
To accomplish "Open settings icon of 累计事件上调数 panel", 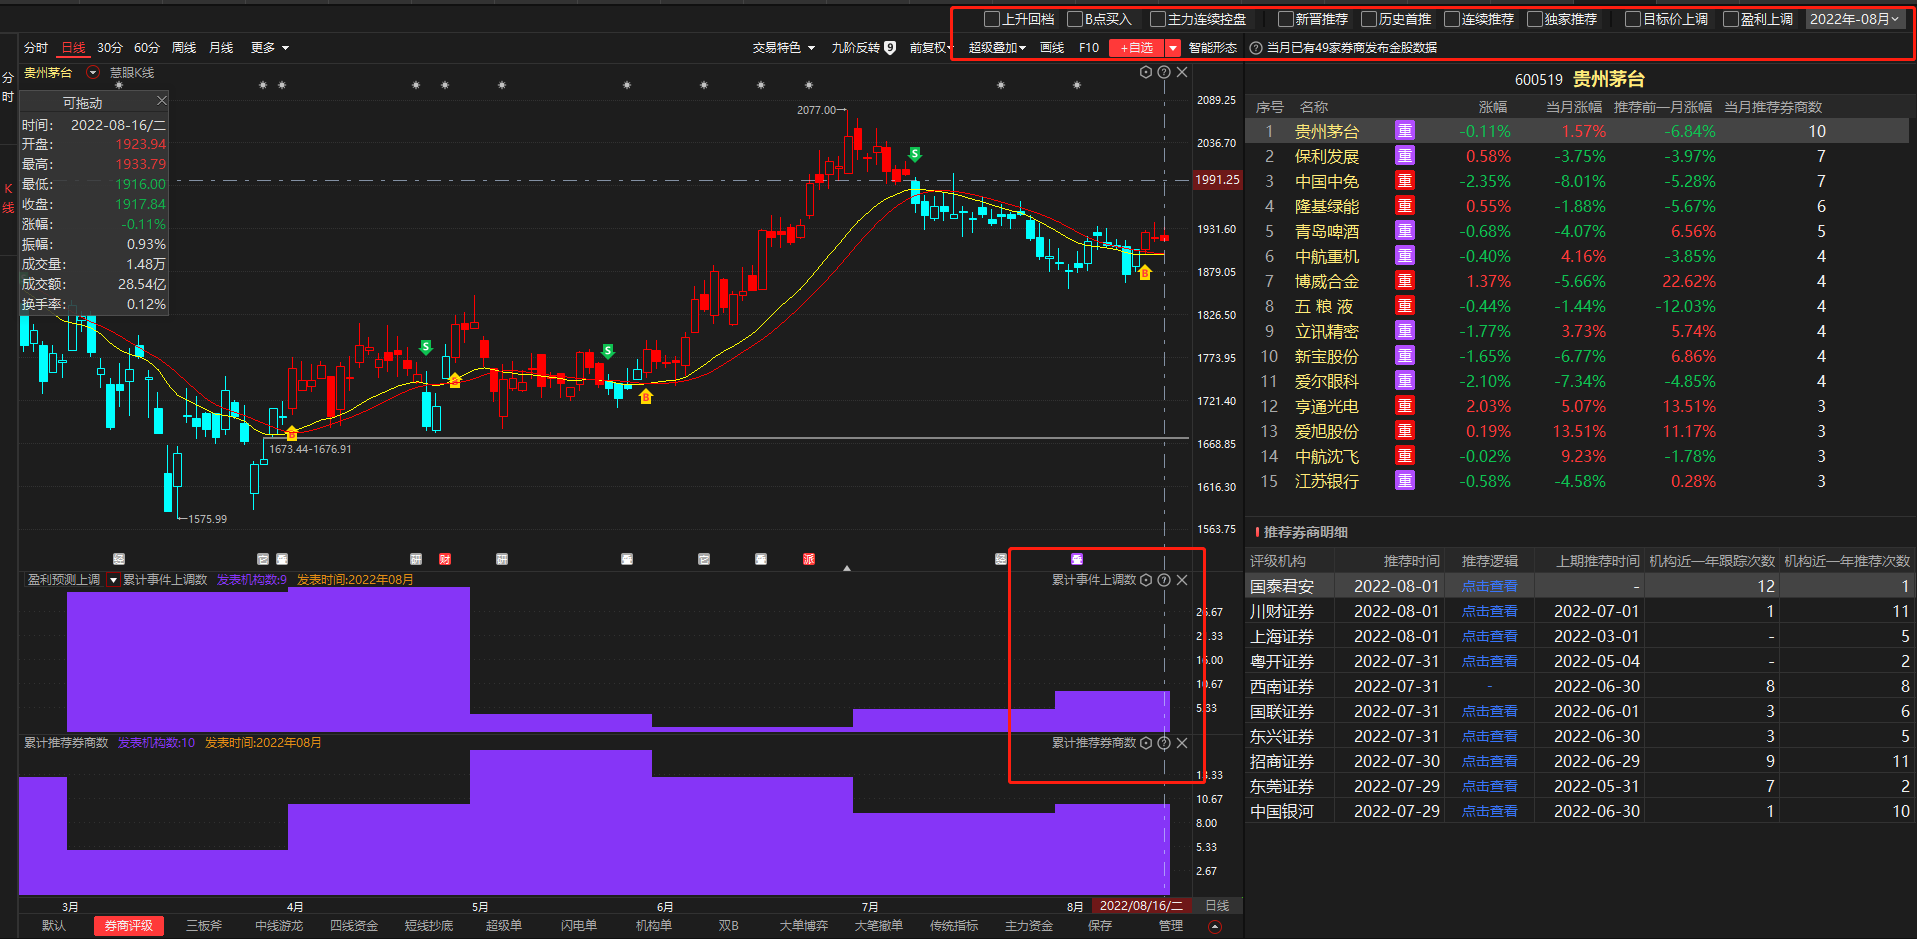I will tap(1146, 580).
